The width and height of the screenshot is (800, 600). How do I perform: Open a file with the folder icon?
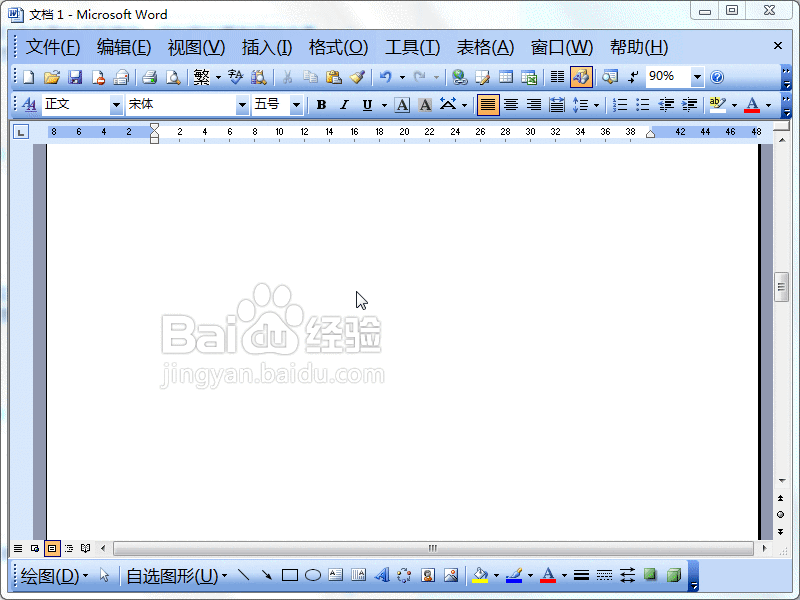tap(52, 77)
